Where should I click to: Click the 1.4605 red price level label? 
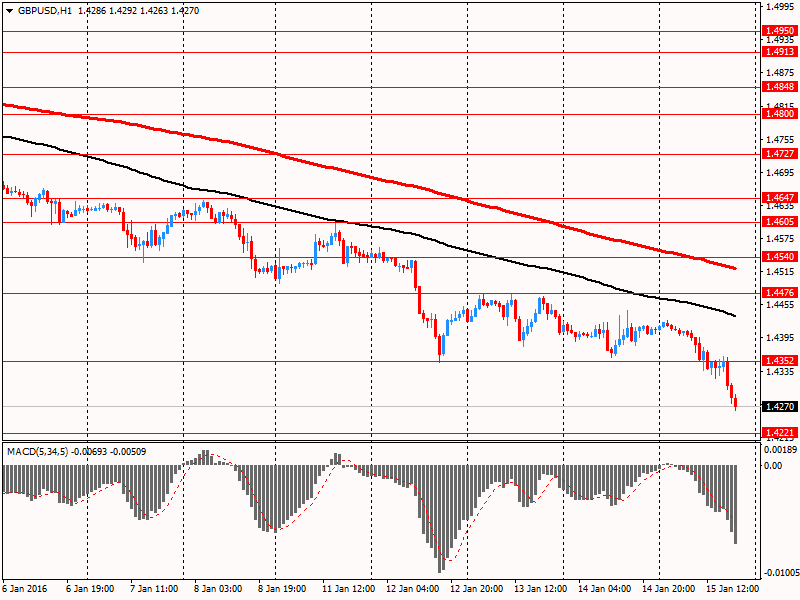click(x=780, y=221)
